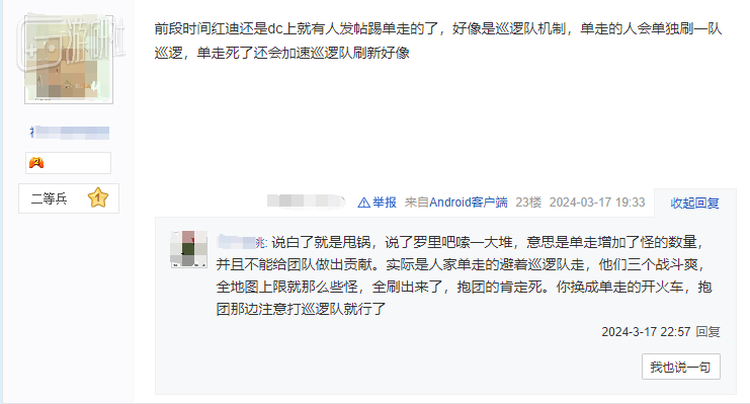Click the yellow star level icon

pos(98,198)
